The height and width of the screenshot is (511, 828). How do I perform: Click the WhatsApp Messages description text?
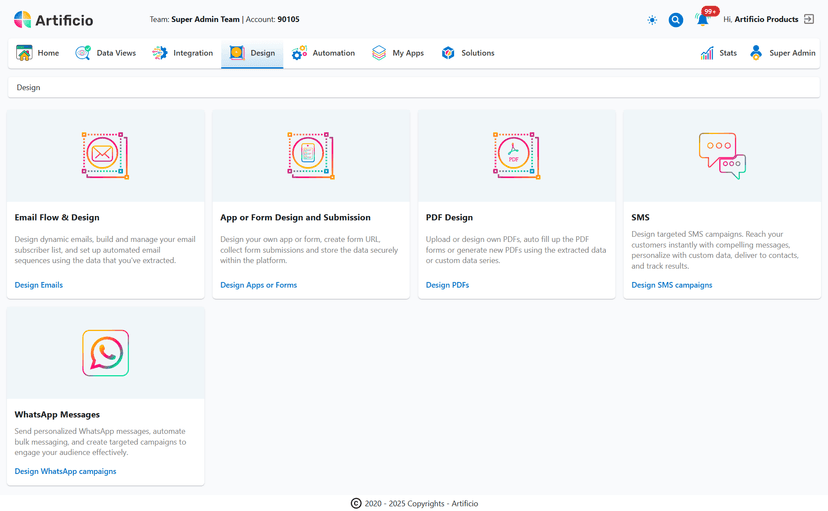(100, 442)
